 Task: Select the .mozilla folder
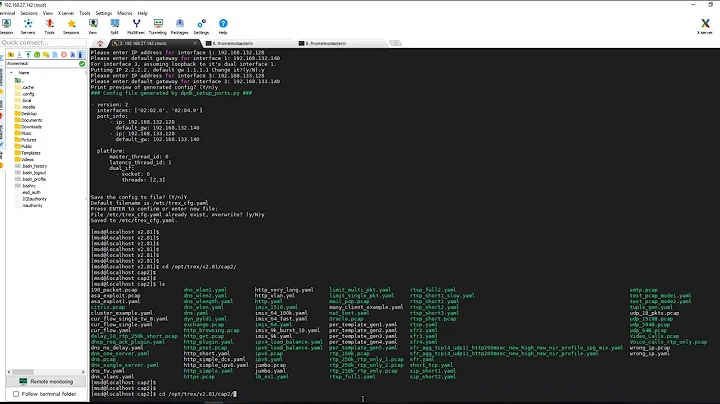(25, 107)
